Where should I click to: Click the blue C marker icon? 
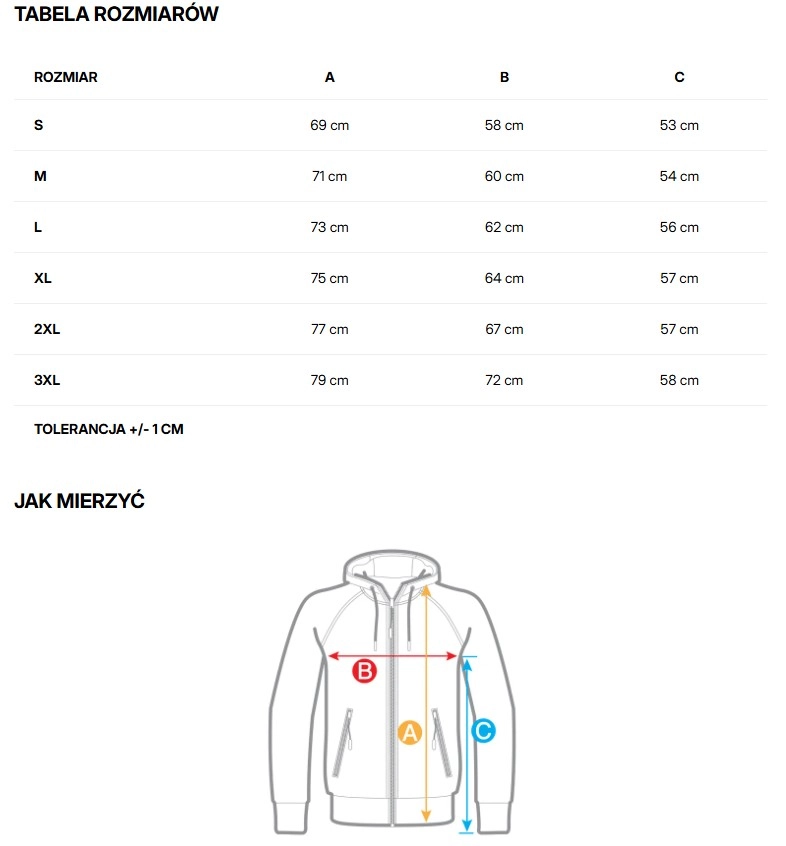click(x=483, y=731)
